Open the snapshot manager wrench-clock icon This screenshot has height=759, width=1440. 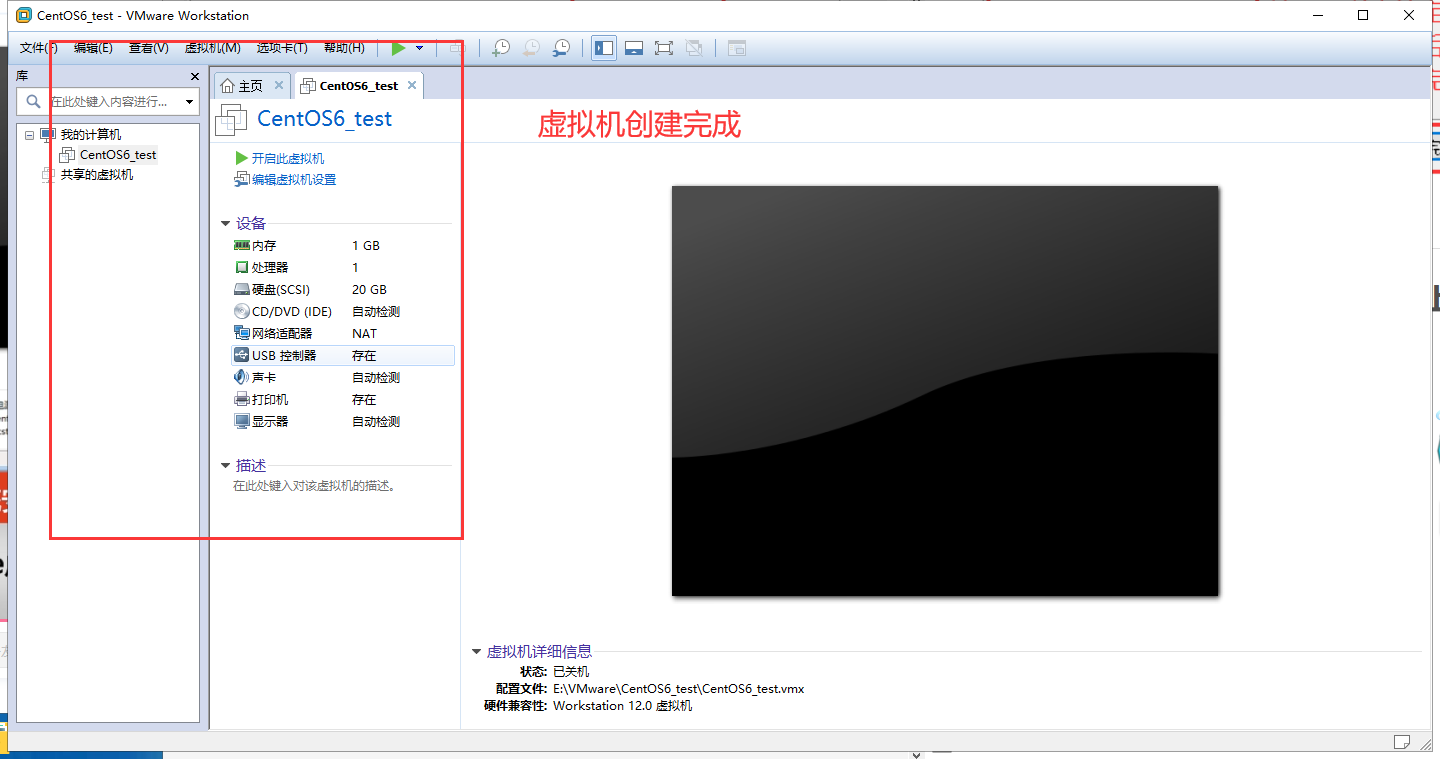pos(561,48)
